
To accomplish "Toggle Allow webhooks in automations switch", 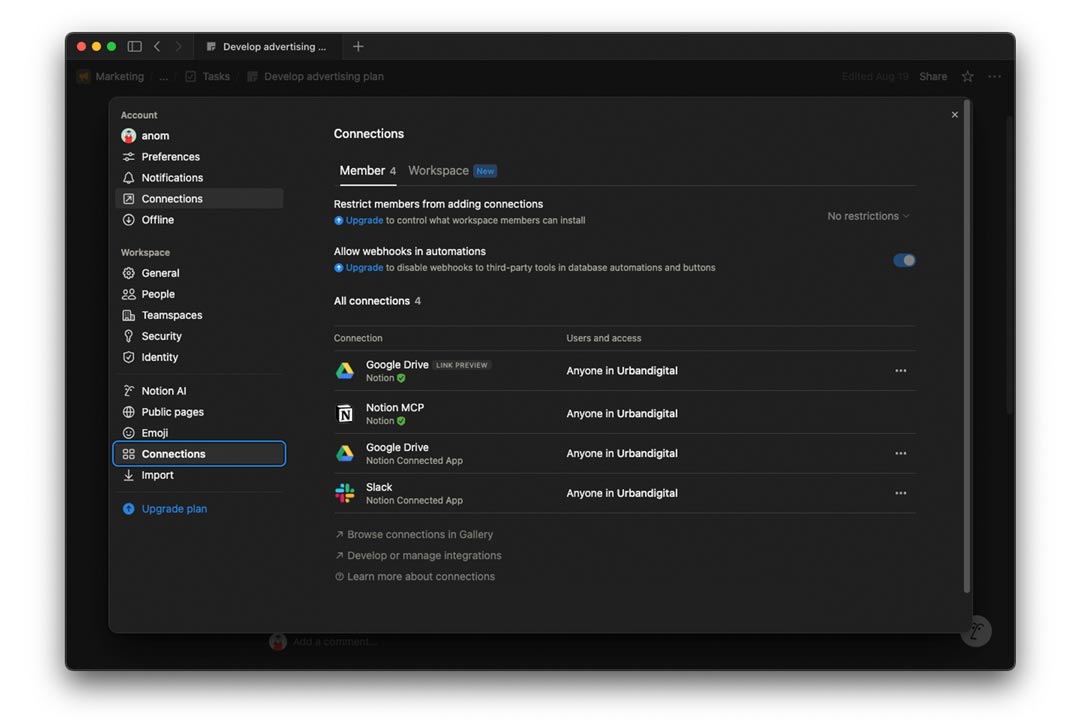I will (904, 260).
